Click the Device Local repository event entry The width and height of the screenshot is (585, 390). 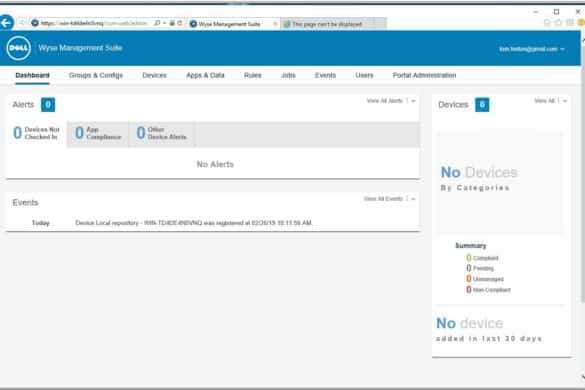pyautogui.click(x=194, y=223)
